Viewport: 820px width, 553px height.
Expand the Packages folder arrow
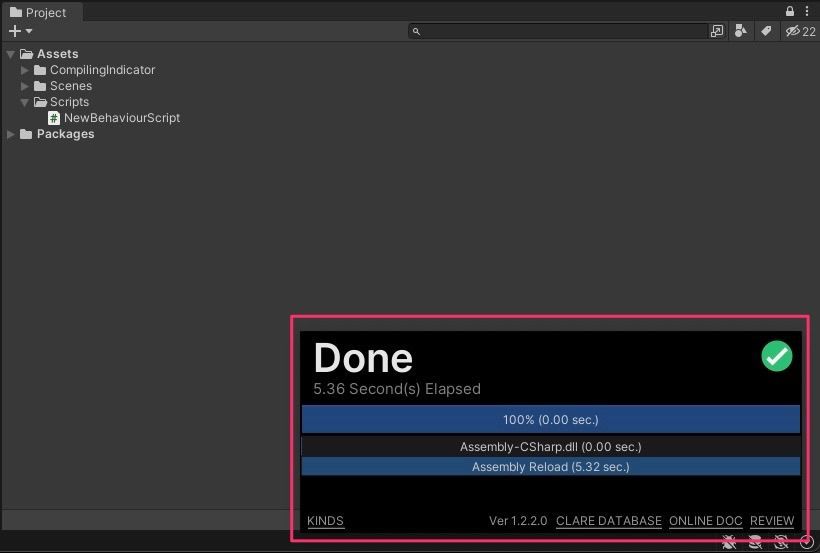click(x=10, y=134)
